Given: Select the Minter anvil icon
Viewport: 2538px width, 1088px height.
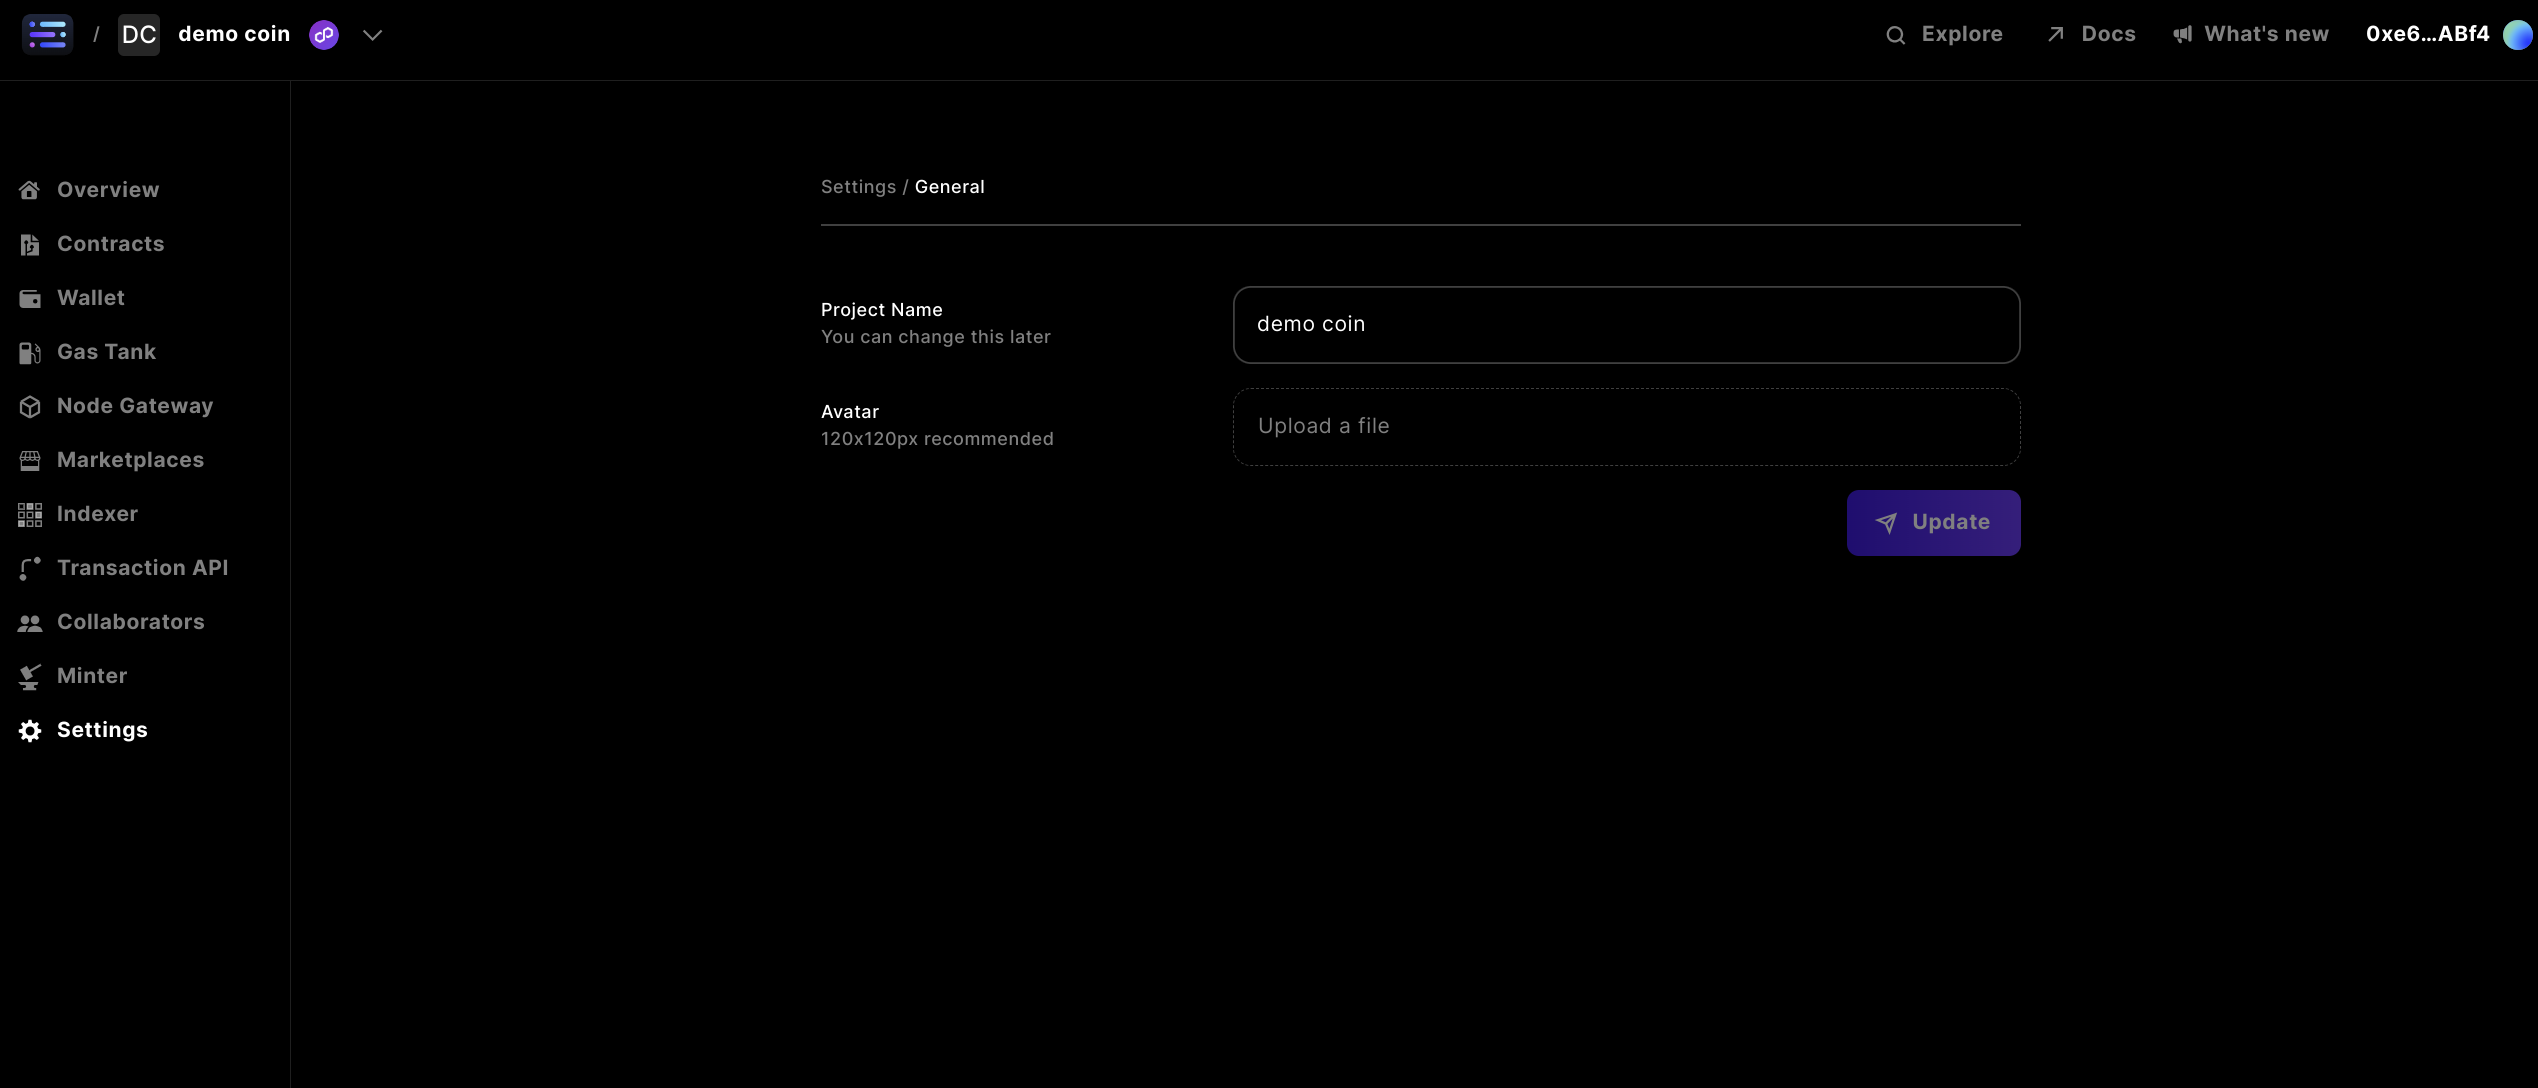Looking at the screenshot, I should [29, 675].
